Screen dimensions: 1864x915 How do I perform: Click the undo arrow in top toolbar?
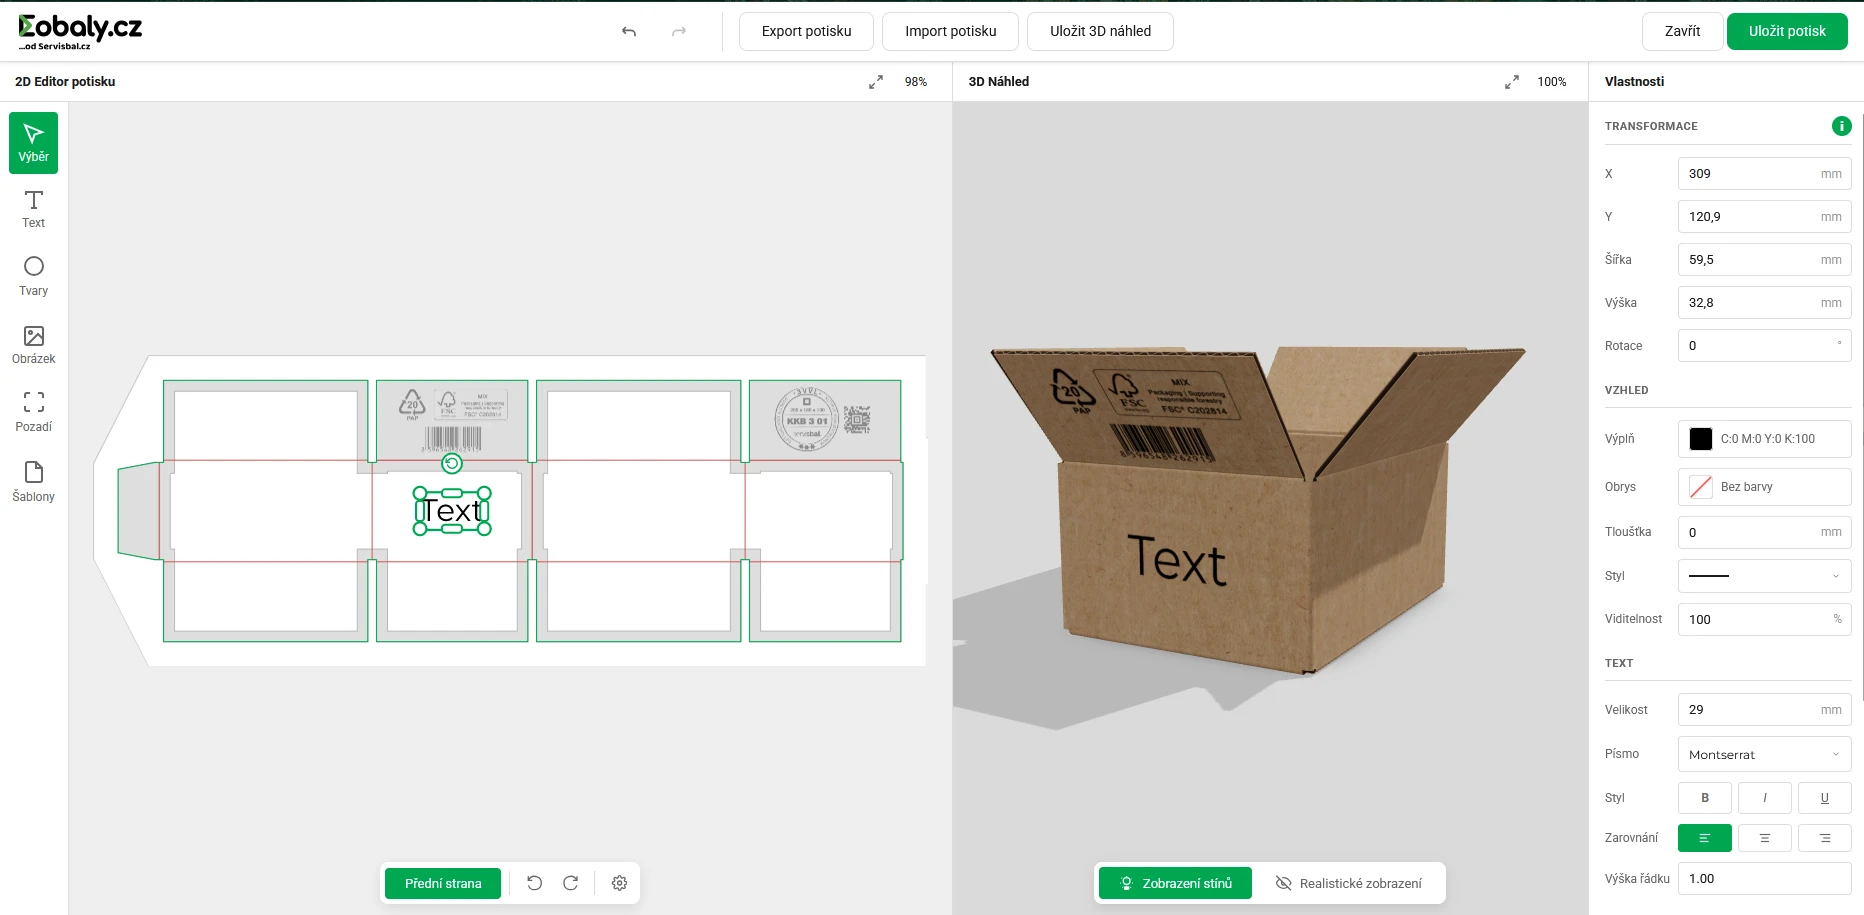(629, 32)
